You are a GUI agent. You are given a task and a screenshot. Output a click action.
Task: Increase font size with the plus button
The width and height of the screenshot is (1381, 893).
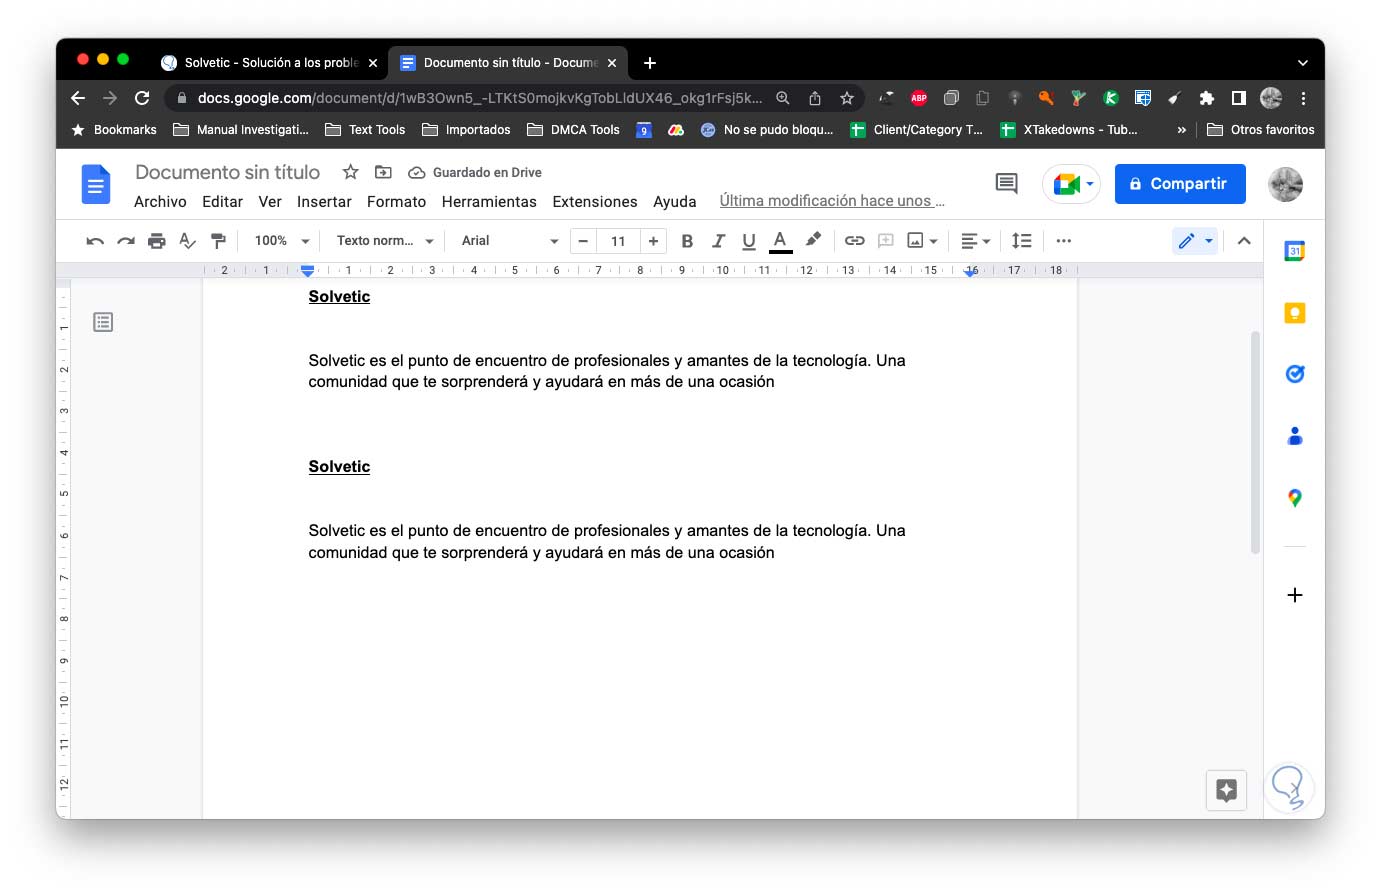pos(653,241)
